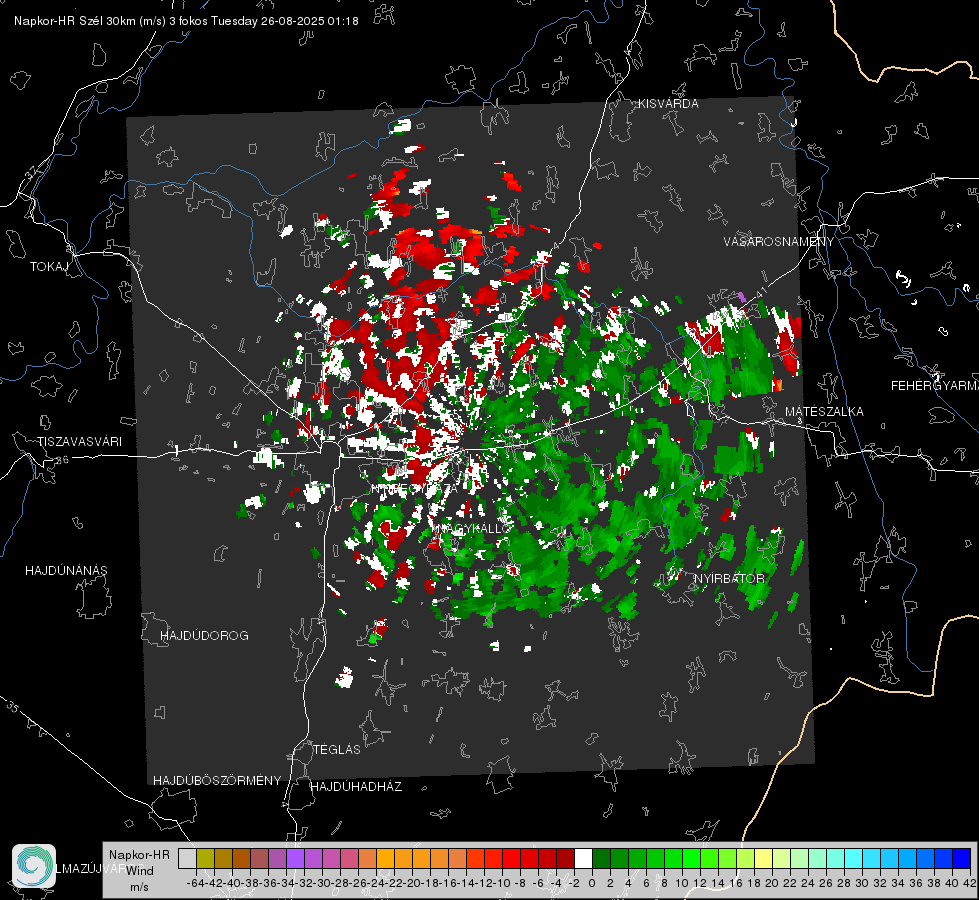
Task: Pick the dark green swatch between 0 and 2
Action: point(601,858)
